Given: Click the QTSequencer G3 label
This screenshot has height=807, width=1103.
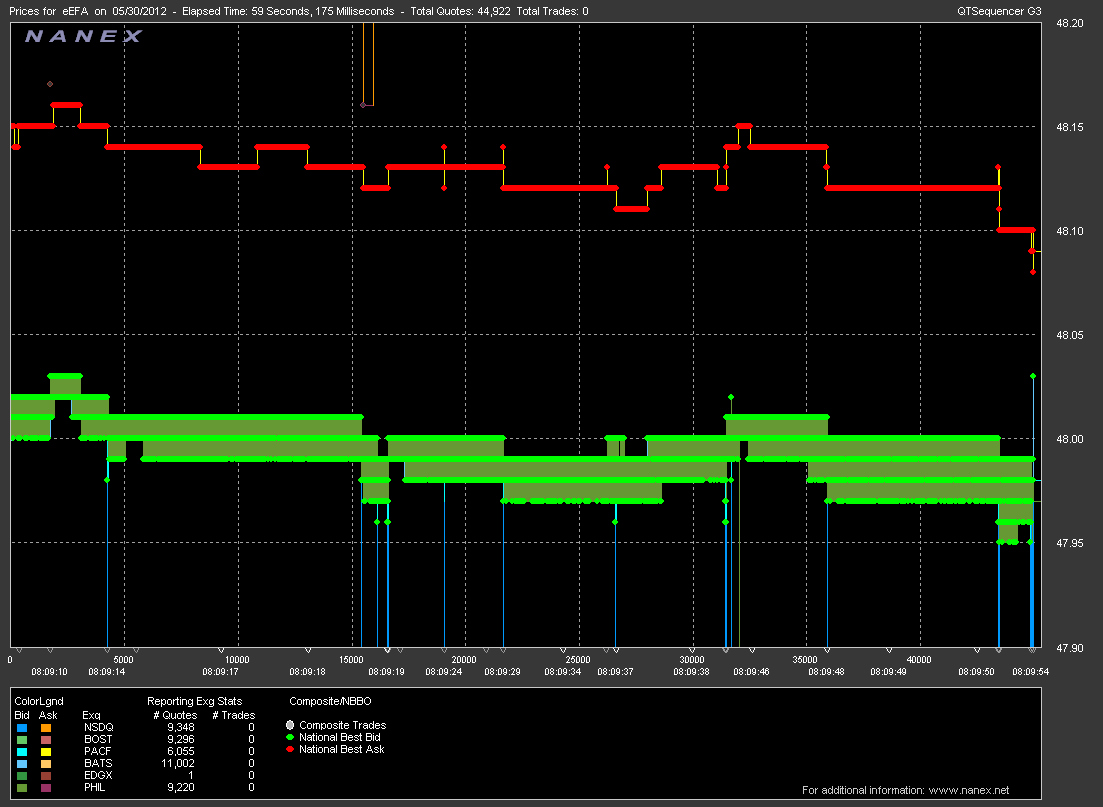Looking at the screenshot, I should [999, 11].
